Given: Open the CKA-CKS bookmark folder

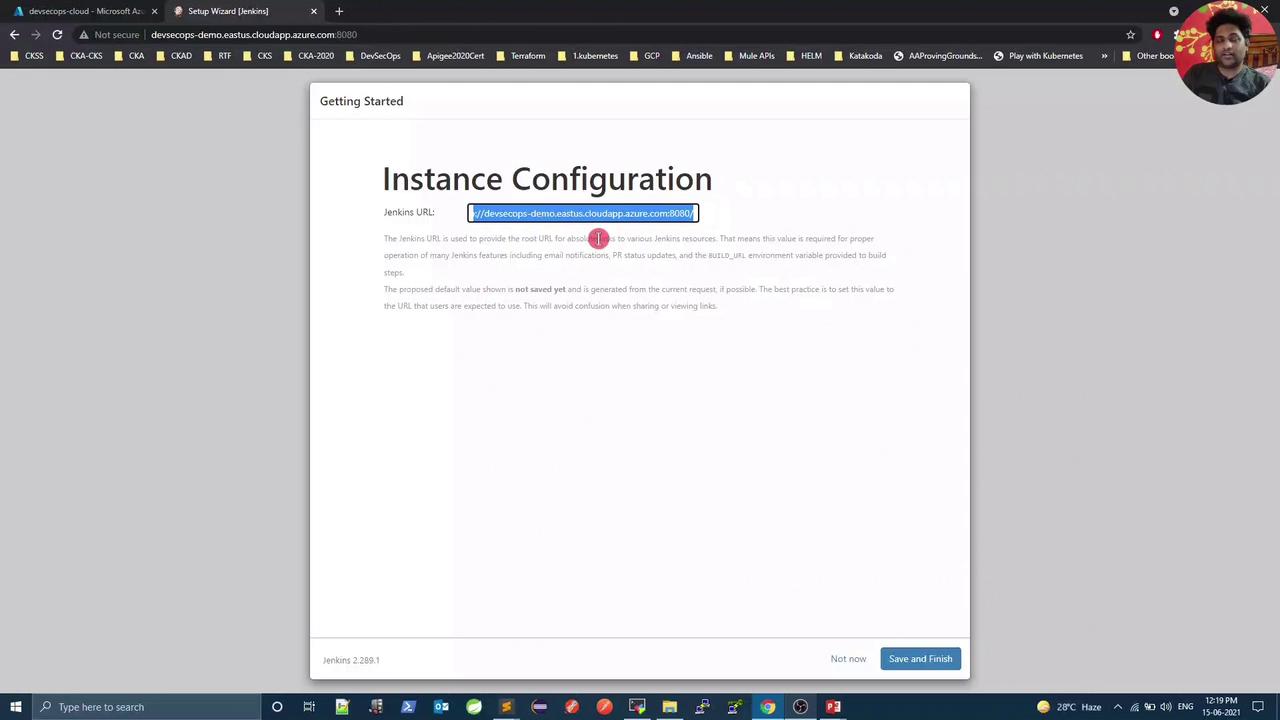Looking at the screenshot, I should 79,56.
